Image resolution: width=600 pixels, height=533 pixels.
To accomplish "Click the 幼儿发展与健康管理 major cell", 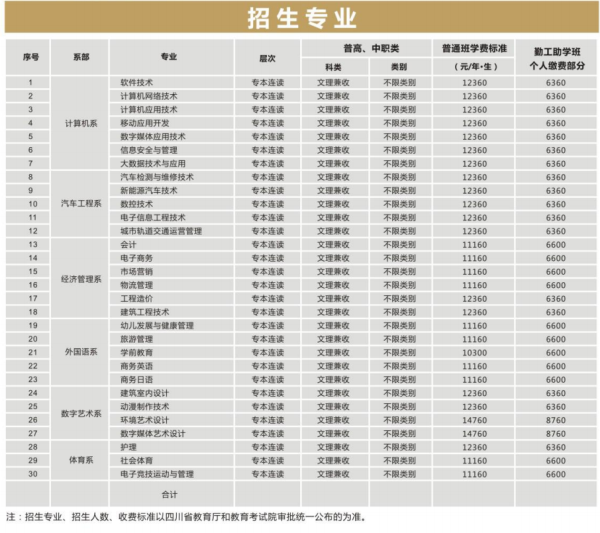I will [171, 326].
